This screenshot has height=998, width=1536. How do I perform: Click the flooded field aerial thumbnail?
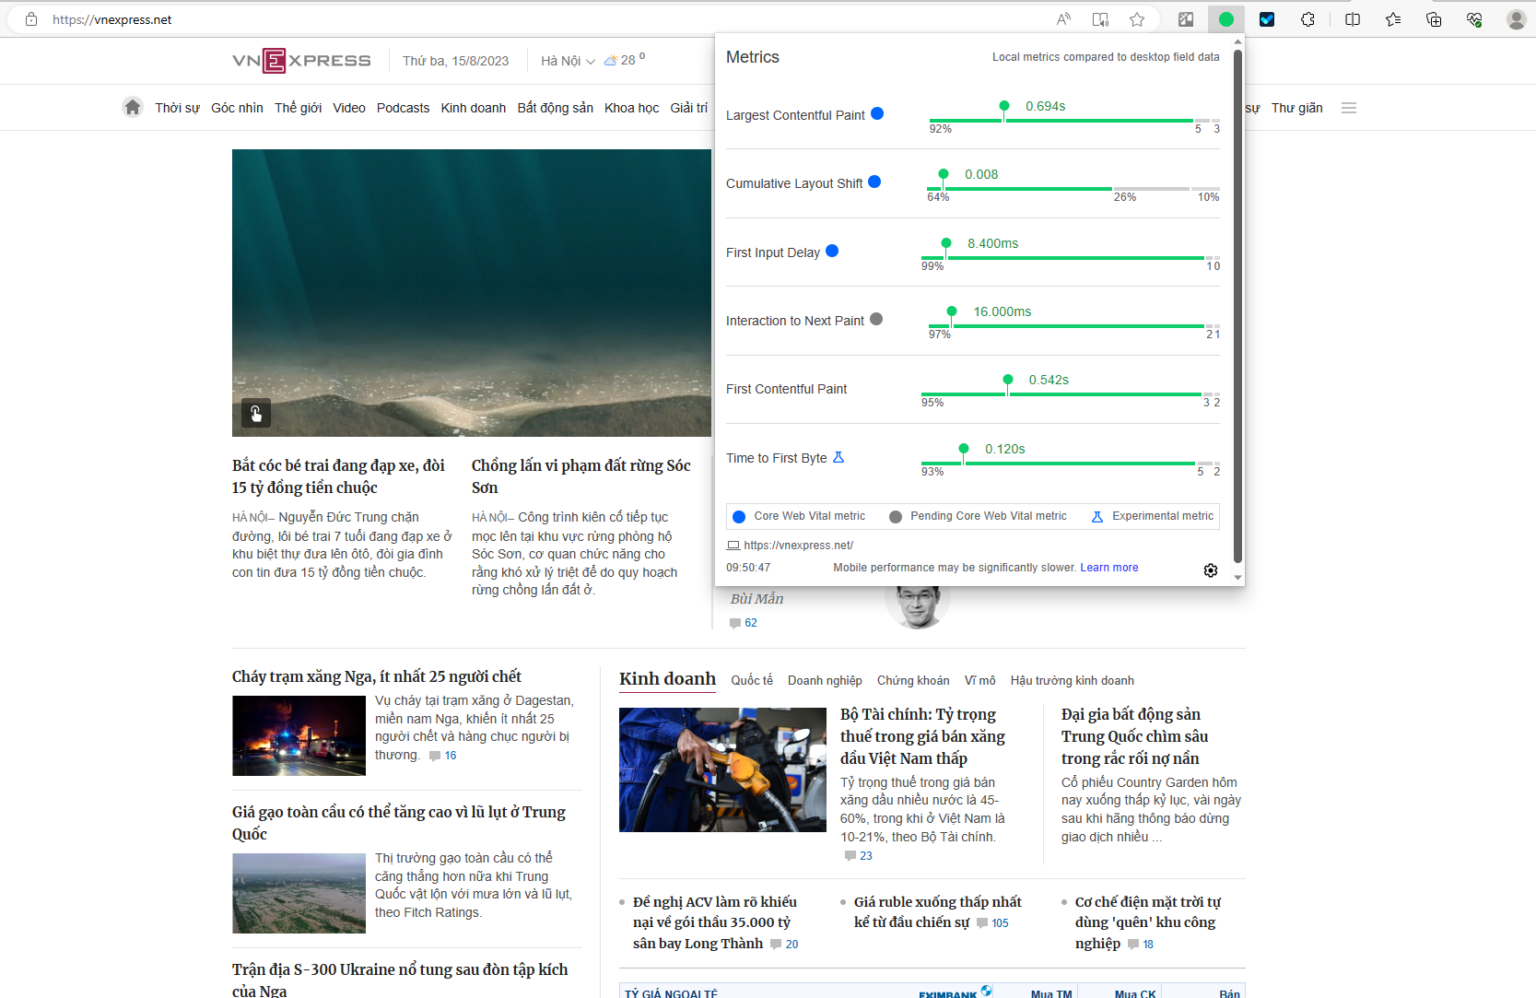tap(299, 893)
